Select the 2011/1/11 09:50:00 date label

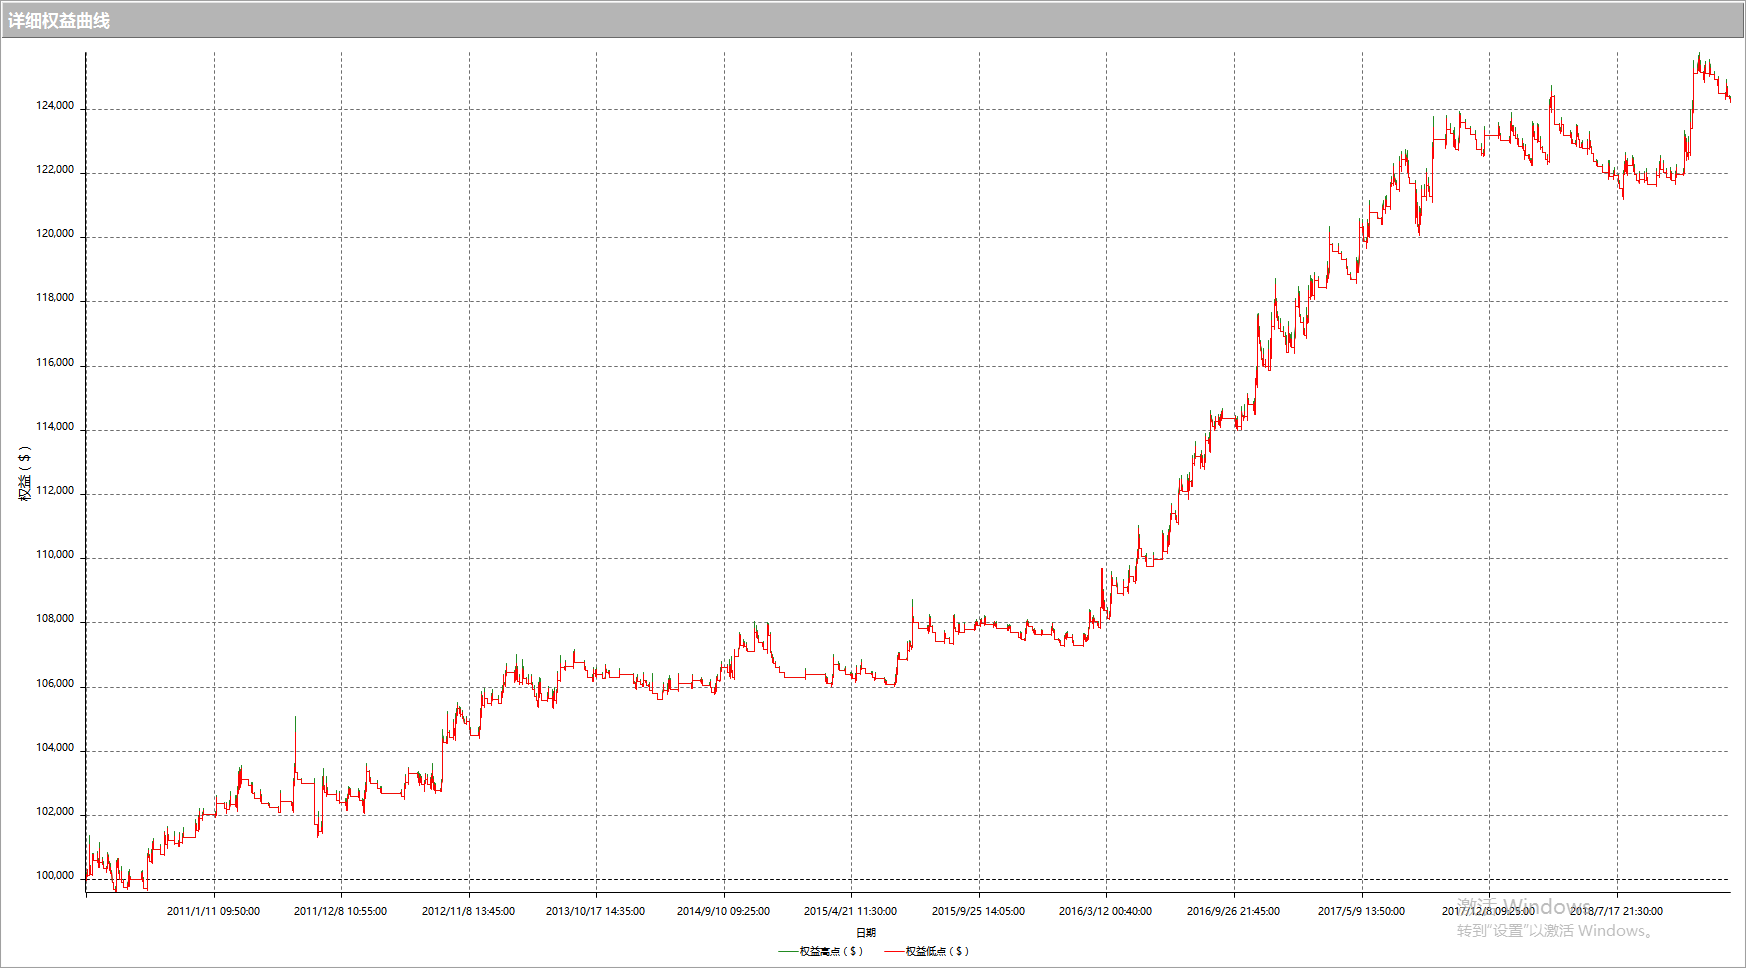point(213,911)
